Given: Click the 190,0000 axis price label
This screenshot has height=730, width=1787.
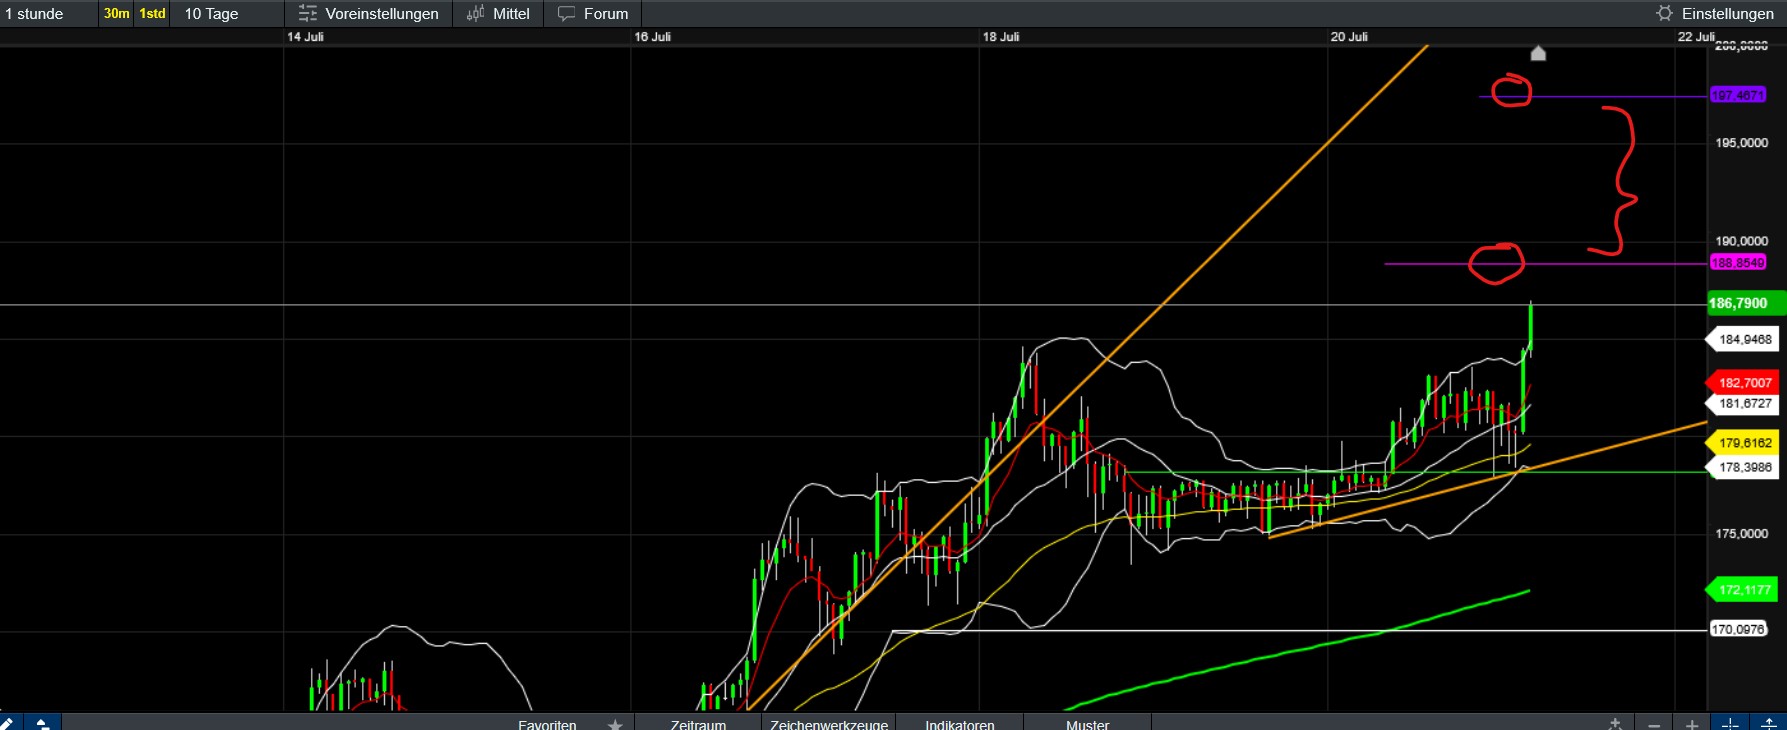Looking at the screenshot, I should pos(1742,241).
